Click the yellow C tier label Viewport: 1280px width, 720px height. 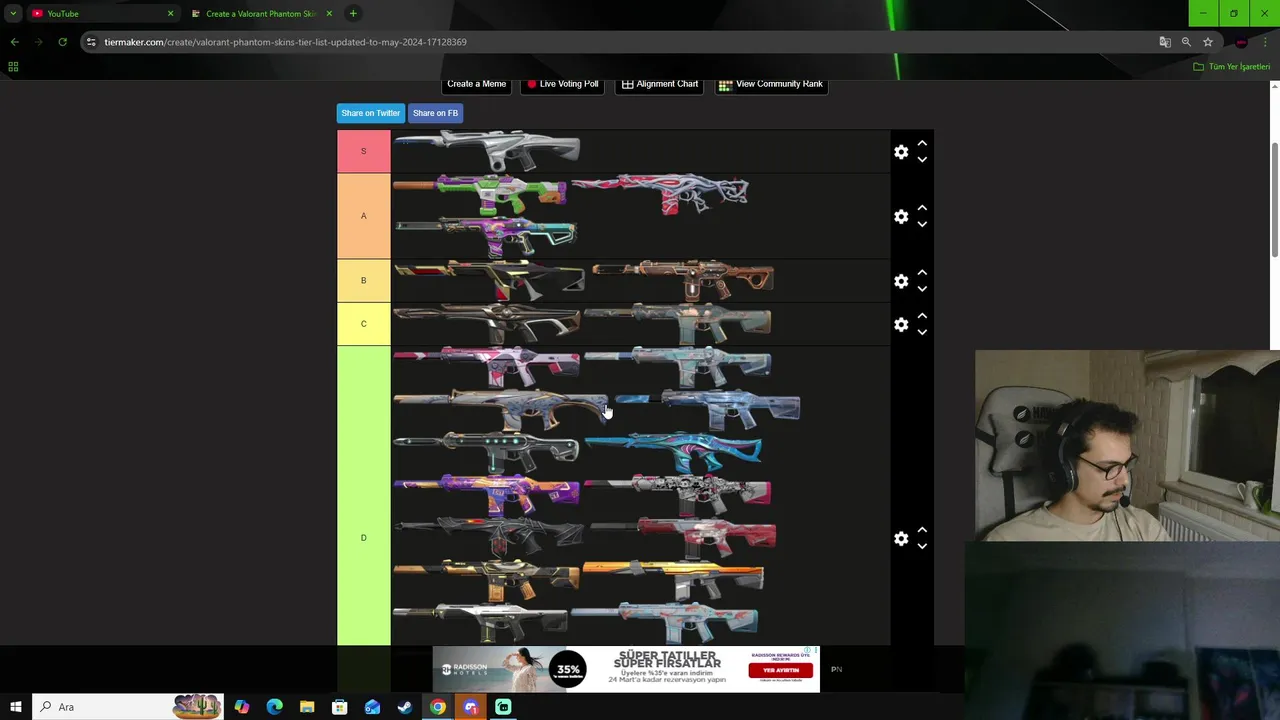pos(364,324)
